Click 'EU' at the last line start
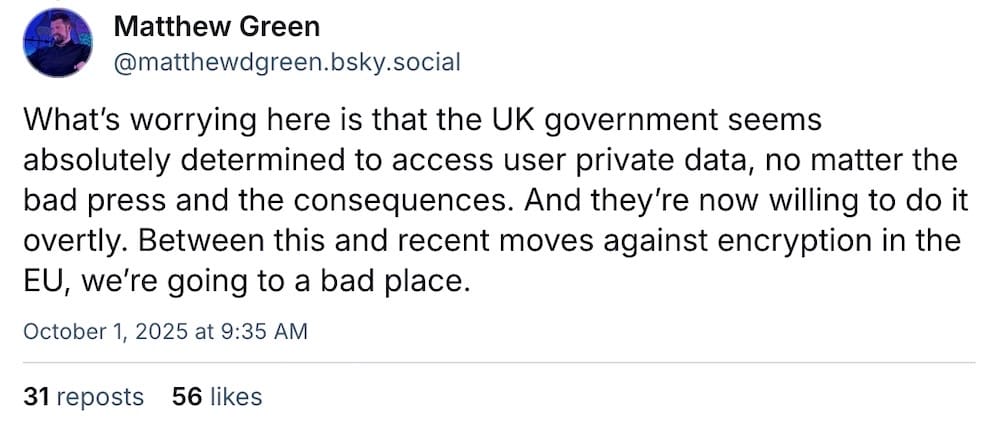 [40, 281]
